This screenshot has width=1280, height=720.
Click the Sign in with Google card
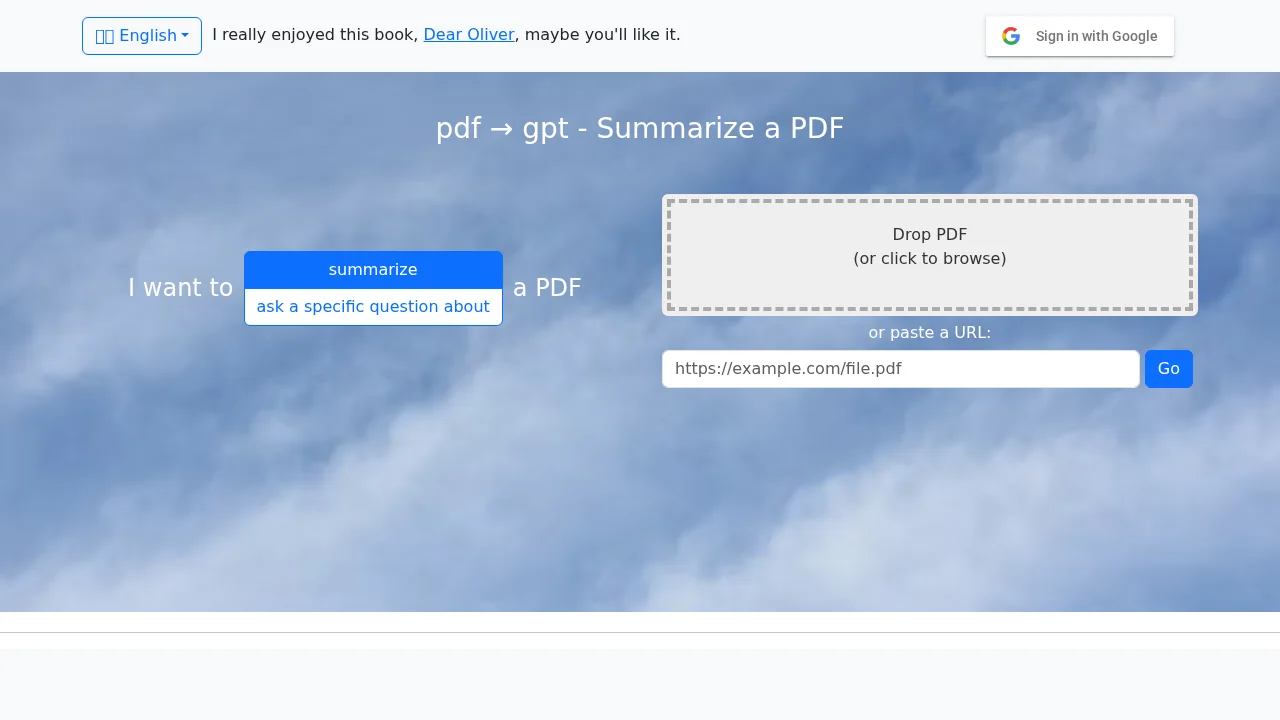[1080, 36]
